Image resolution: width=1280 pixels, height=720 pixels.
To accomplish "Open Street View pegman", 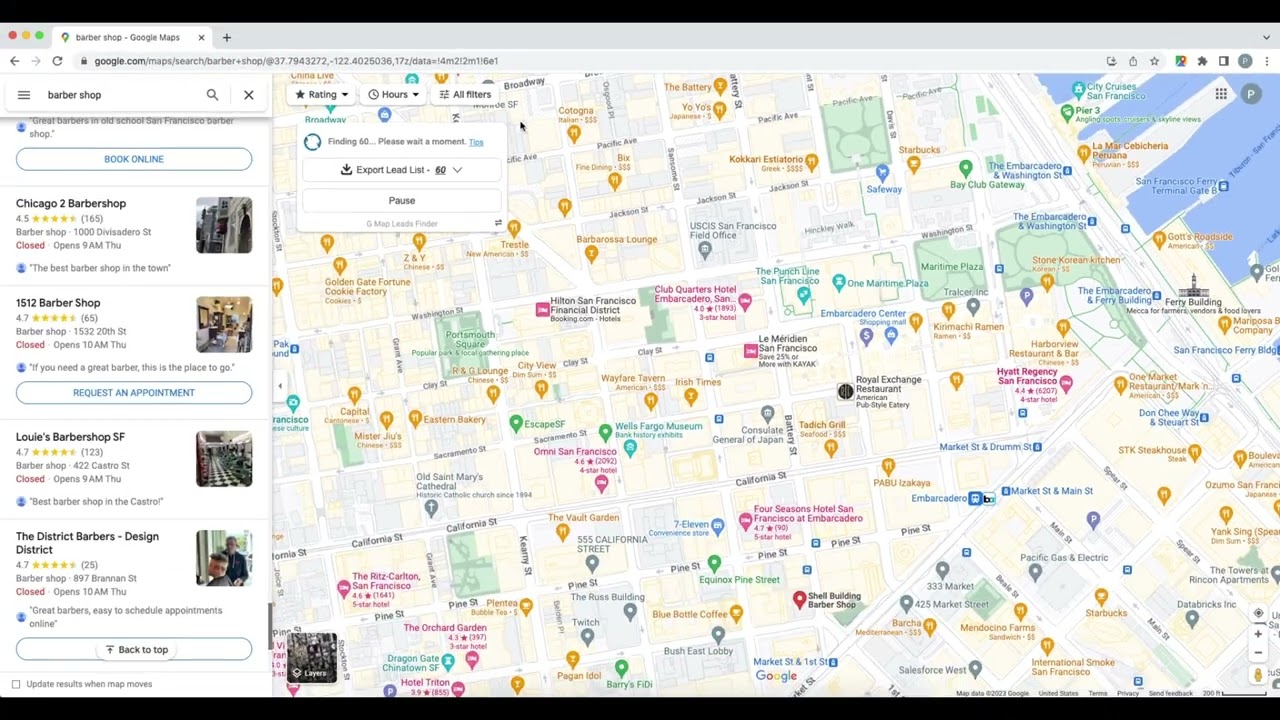I will (x=1258, y=675).
